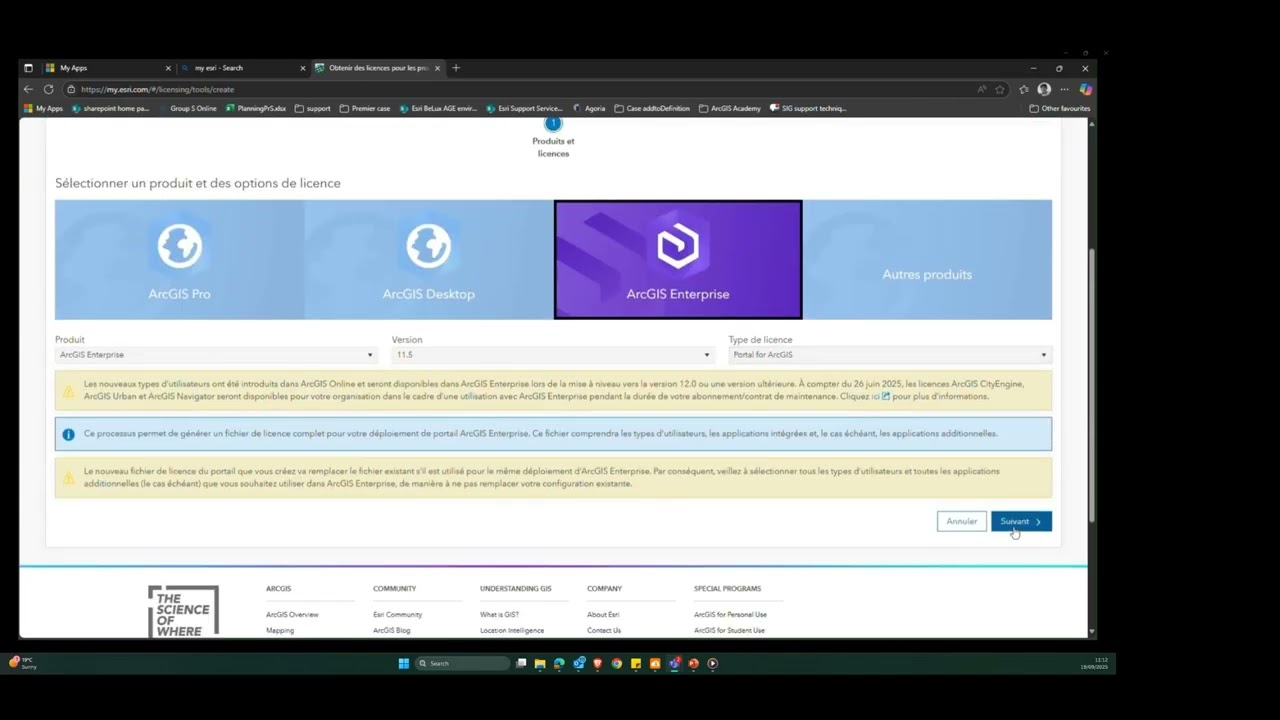Open File Explorer from the taskbar

(x=540, y=663)
